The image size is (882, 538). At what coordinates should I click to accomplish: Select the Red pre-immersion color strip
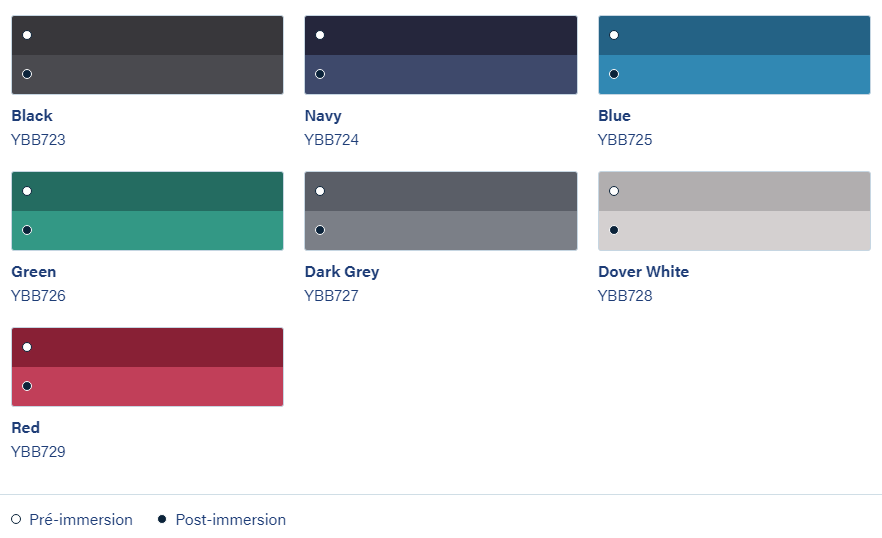point(147,347)
